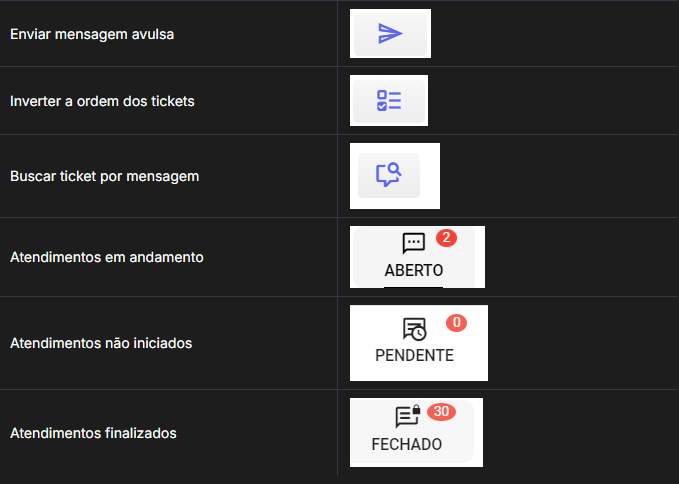Click the red badge showing 0
Screen dimensions: 679x484
[456, 323]
